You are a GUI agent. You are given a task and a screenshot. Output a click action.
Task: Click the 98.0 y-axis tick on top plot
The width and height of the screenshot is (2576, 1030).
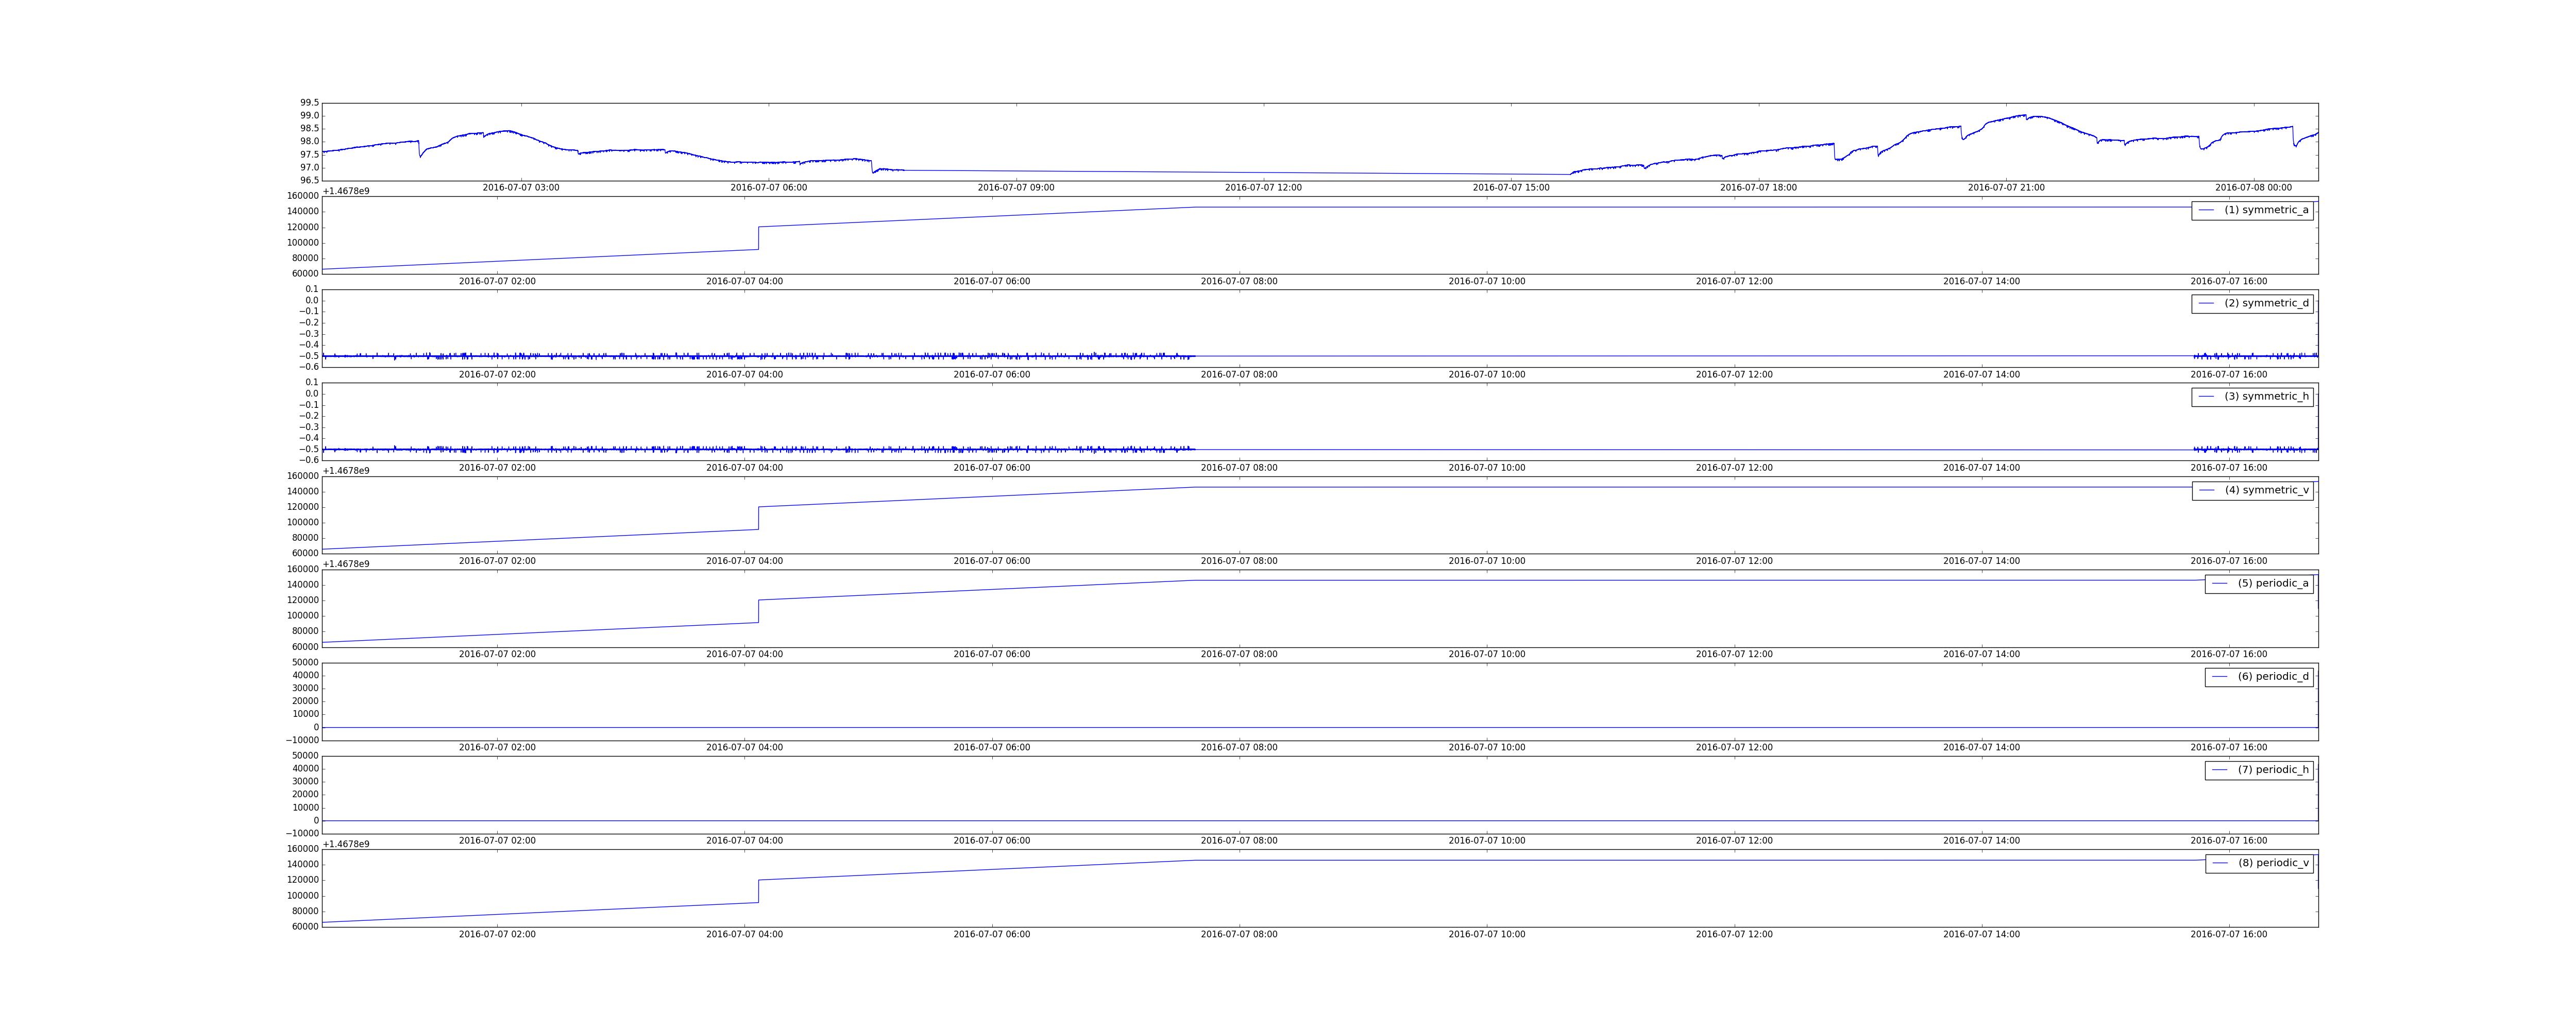pyautogui.click(x=309, y=142)
